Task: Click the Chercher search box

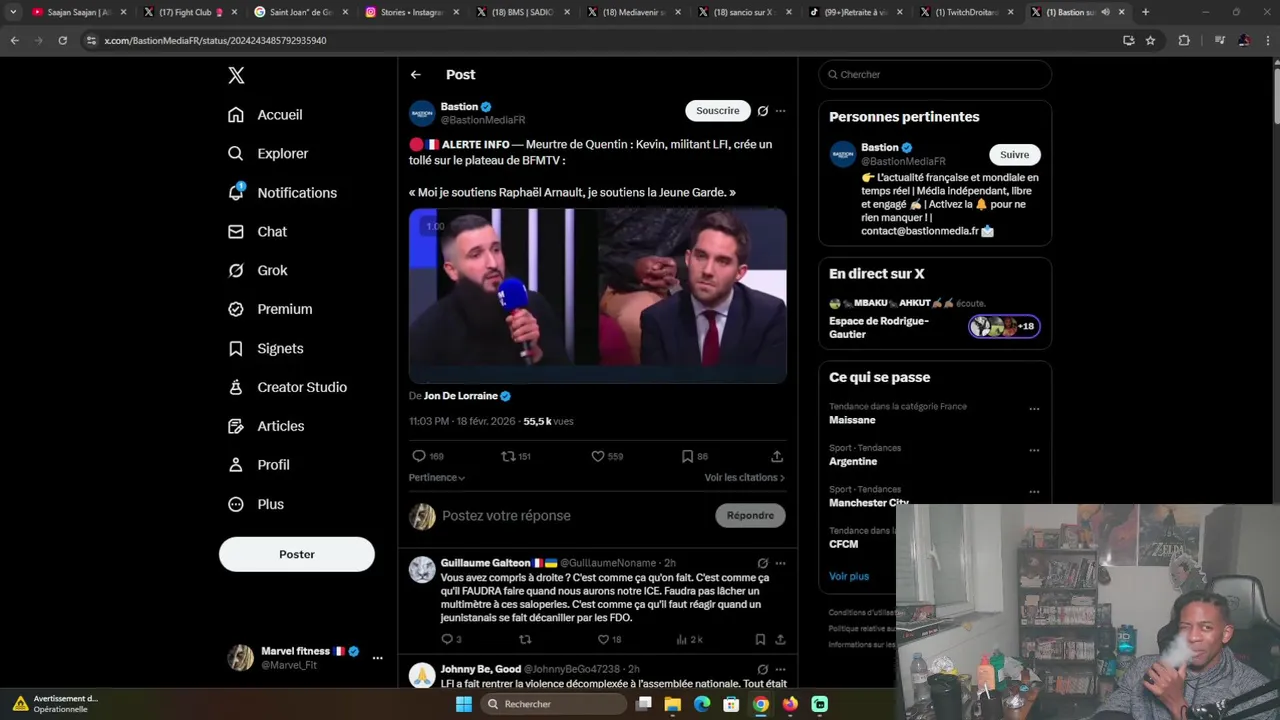Action: coord(935,75)
